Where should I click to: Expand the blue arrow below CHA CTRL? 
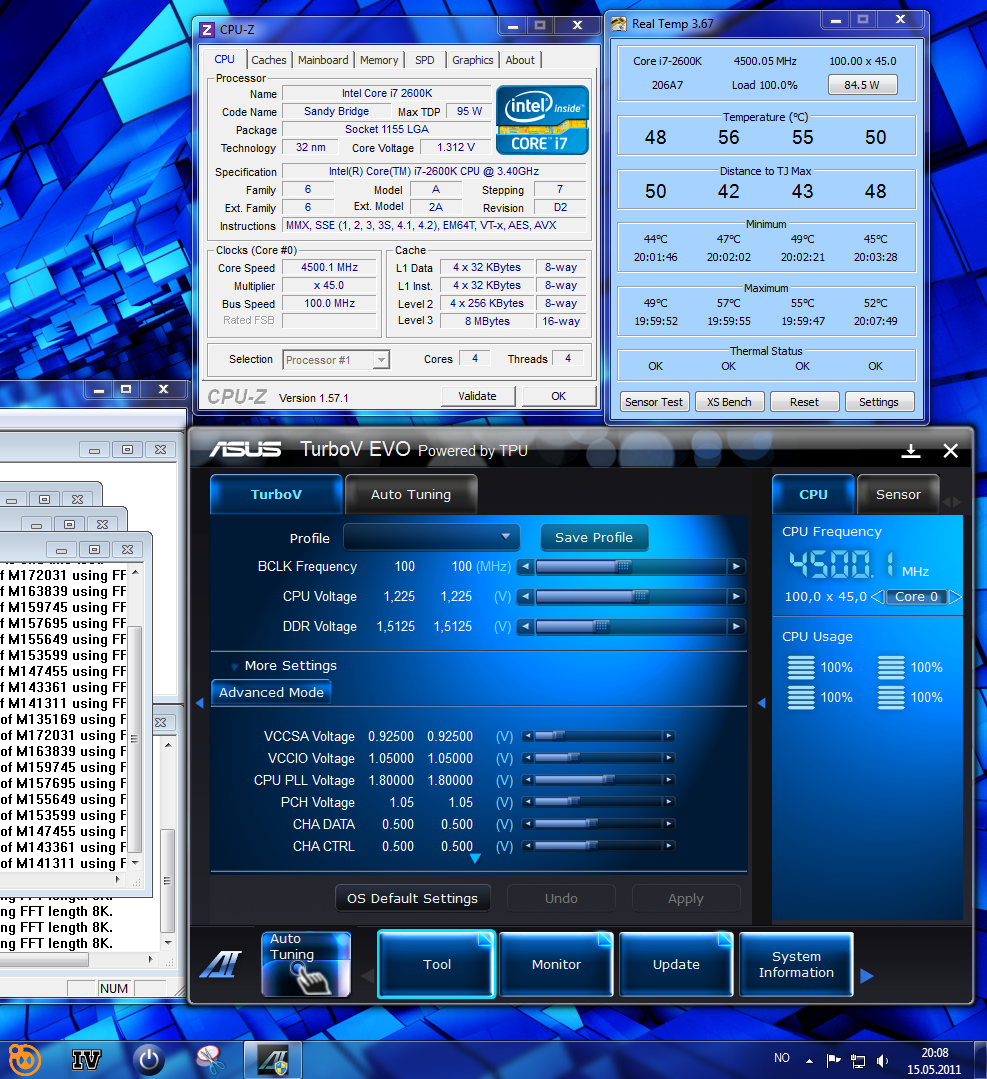475,858
